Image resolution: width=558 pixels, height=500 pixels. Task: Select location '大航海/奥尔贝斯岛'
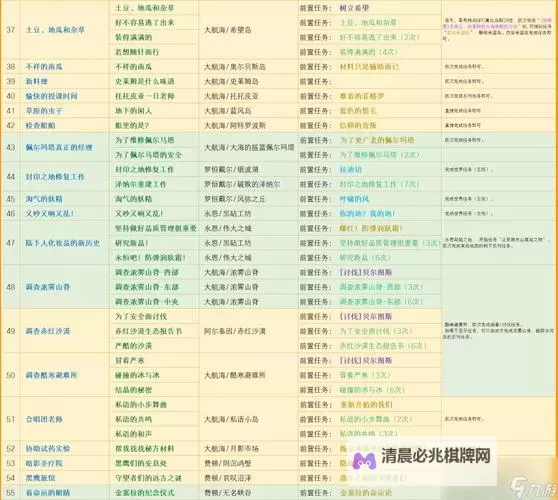(235, 67)
